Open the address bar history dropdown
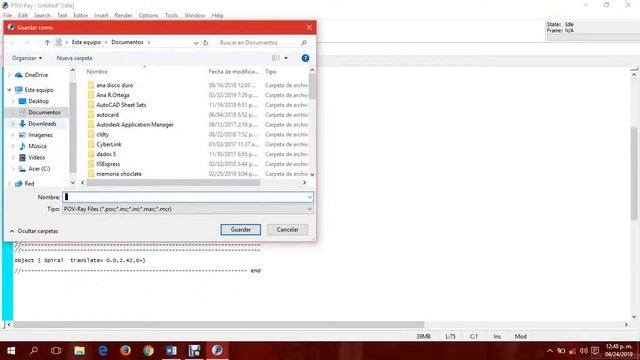This screenshot has height=360, width=640. [x=196, y=42]
